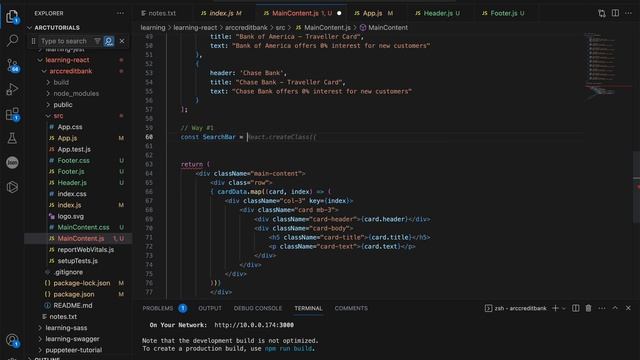640x360 pixels.
Task: Select the zsh - arccreditbank terminal
Action: click(516, 308)
